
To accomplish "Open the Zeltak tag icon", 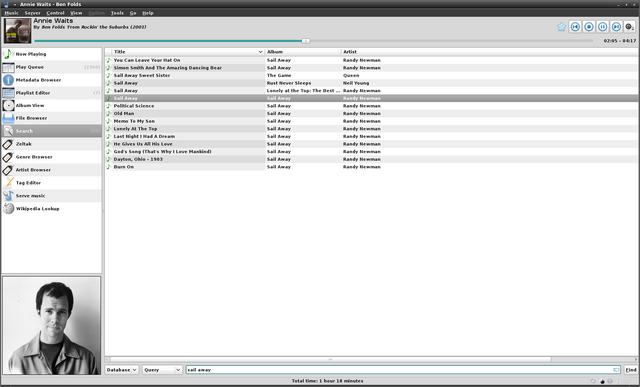I will (x=8, y=144).
